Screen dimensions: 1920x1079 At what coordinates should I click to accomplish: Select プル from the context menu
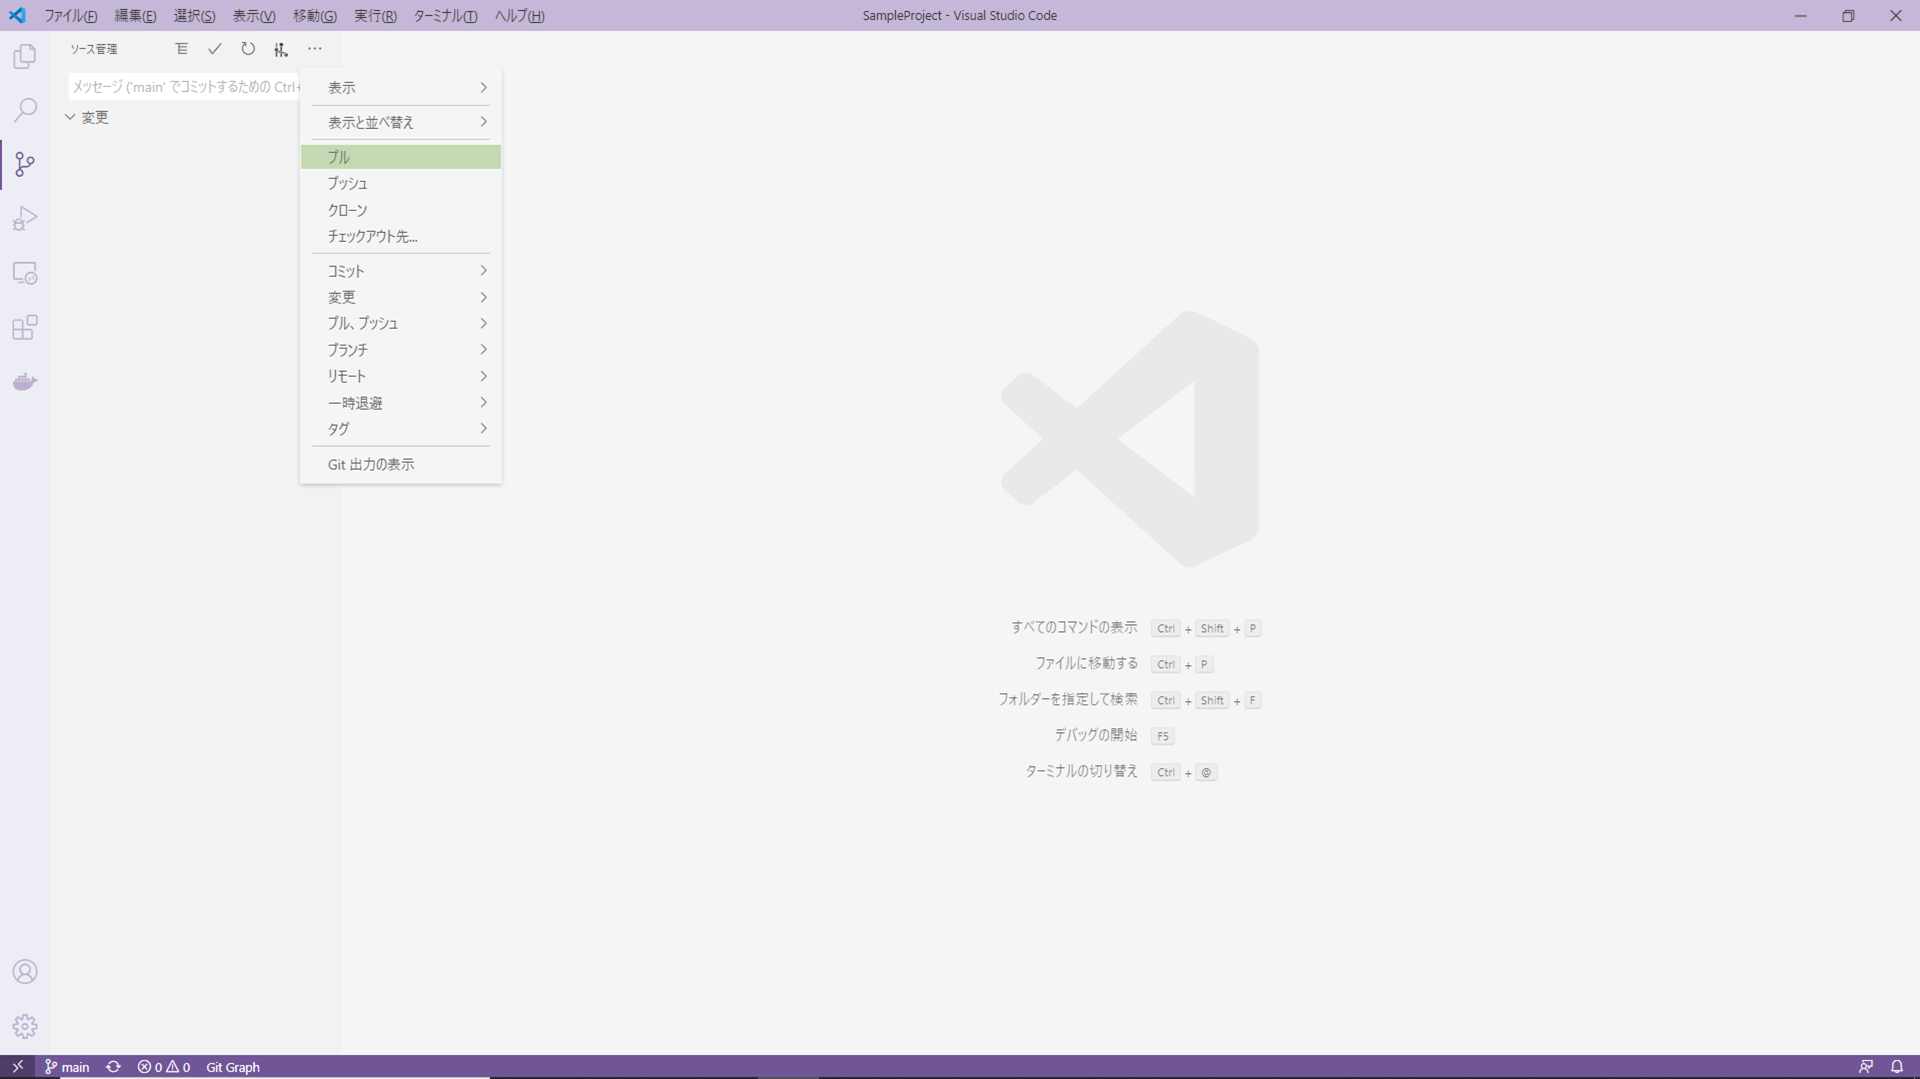click(401, 157)
